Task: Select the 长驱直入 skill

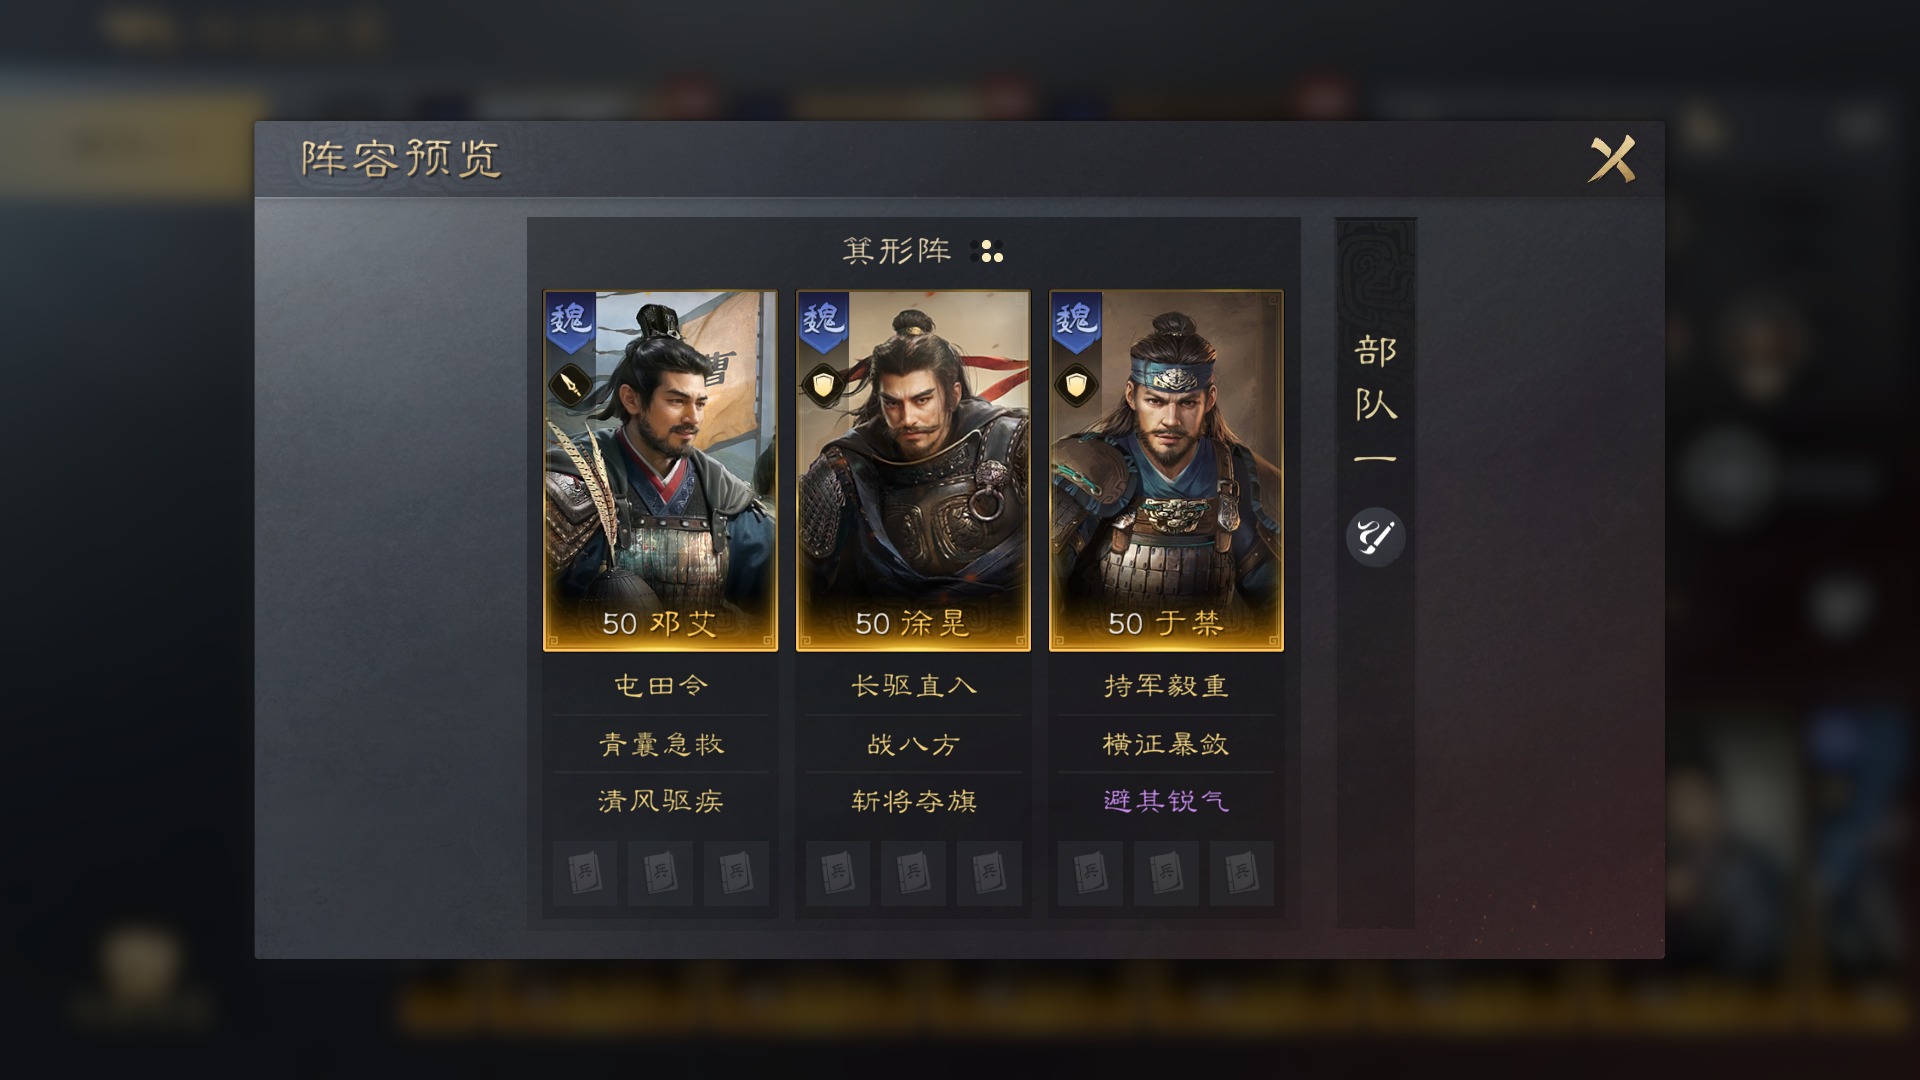Action: pyautogui.click(x=913, y=686)
